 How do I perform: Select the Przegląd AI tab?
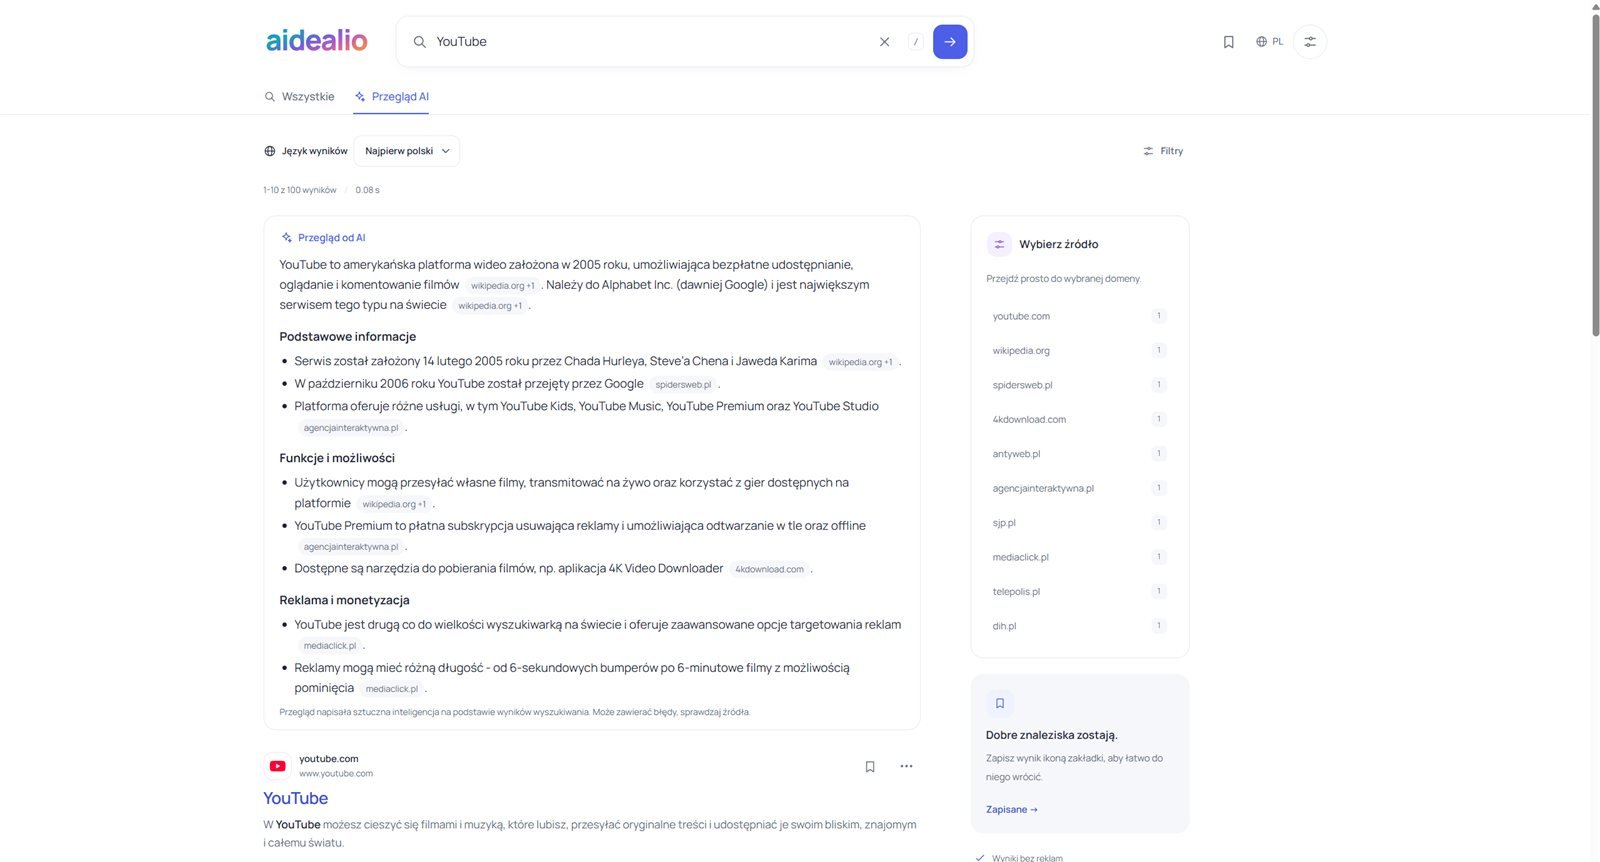(391, 97)
